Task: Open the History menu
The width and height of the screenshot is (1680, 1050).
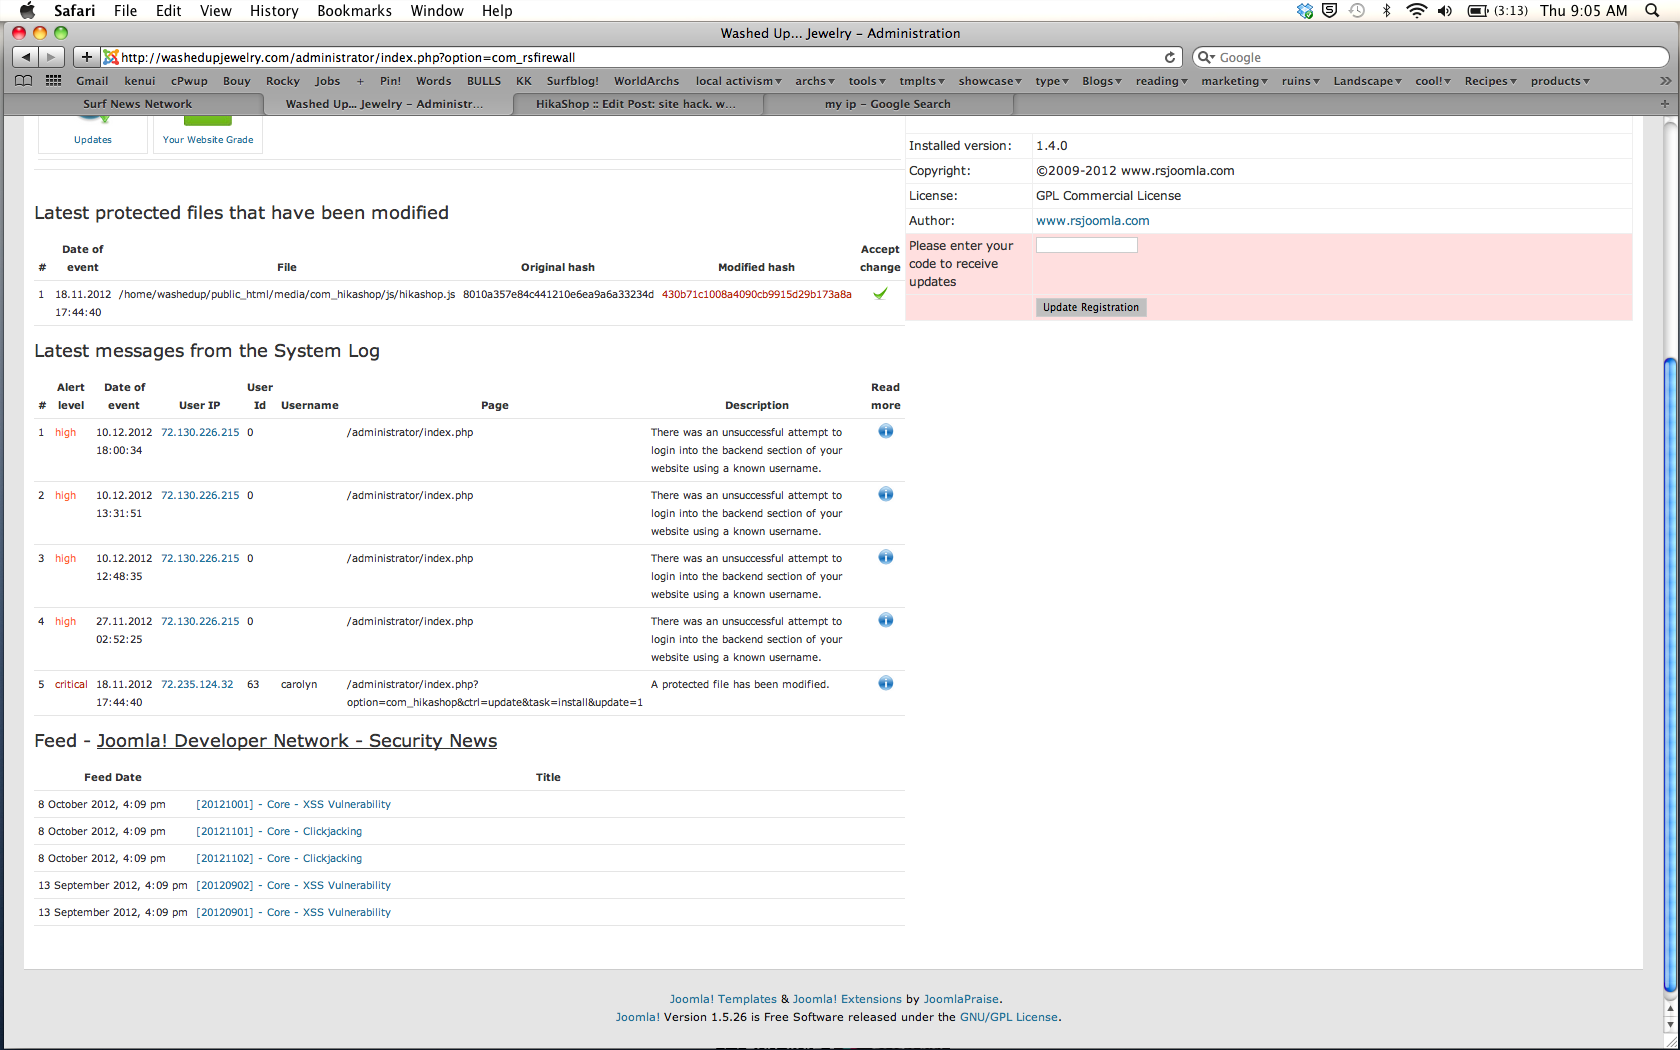Action: (x=274, y=11)
